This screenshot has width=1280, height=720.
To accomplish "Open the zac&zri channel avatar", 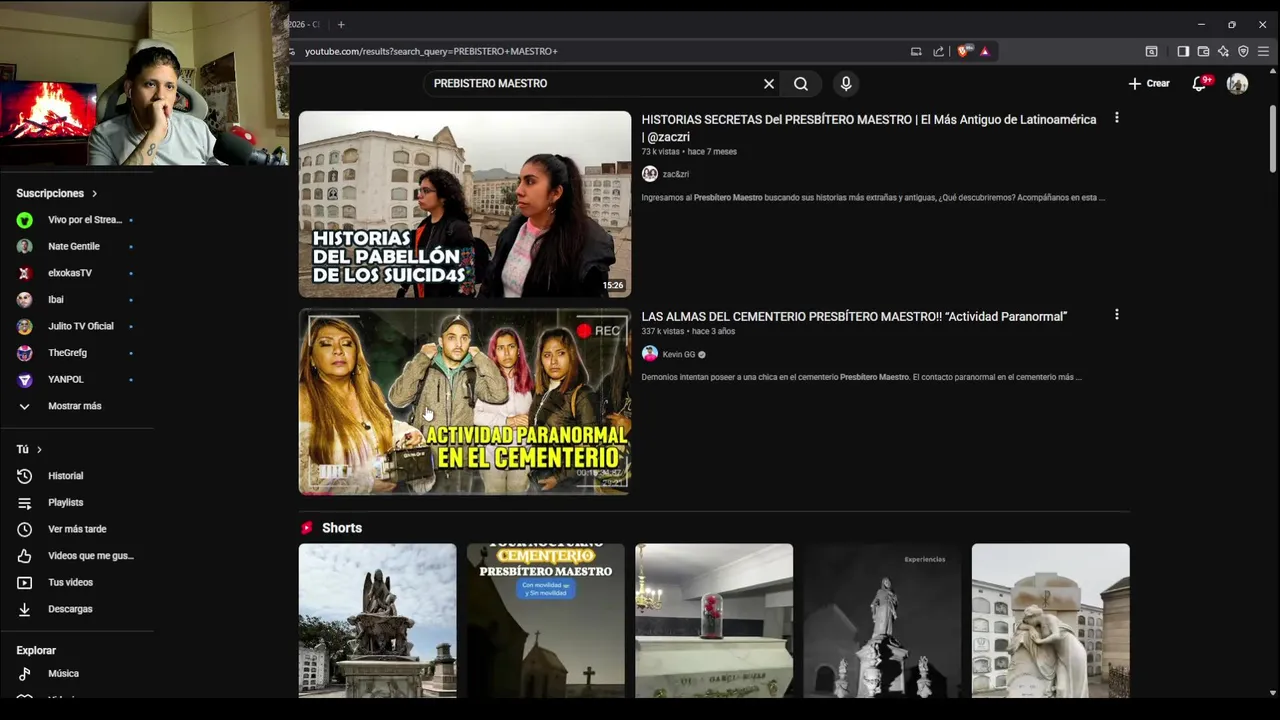I will (x=650, y=174).
